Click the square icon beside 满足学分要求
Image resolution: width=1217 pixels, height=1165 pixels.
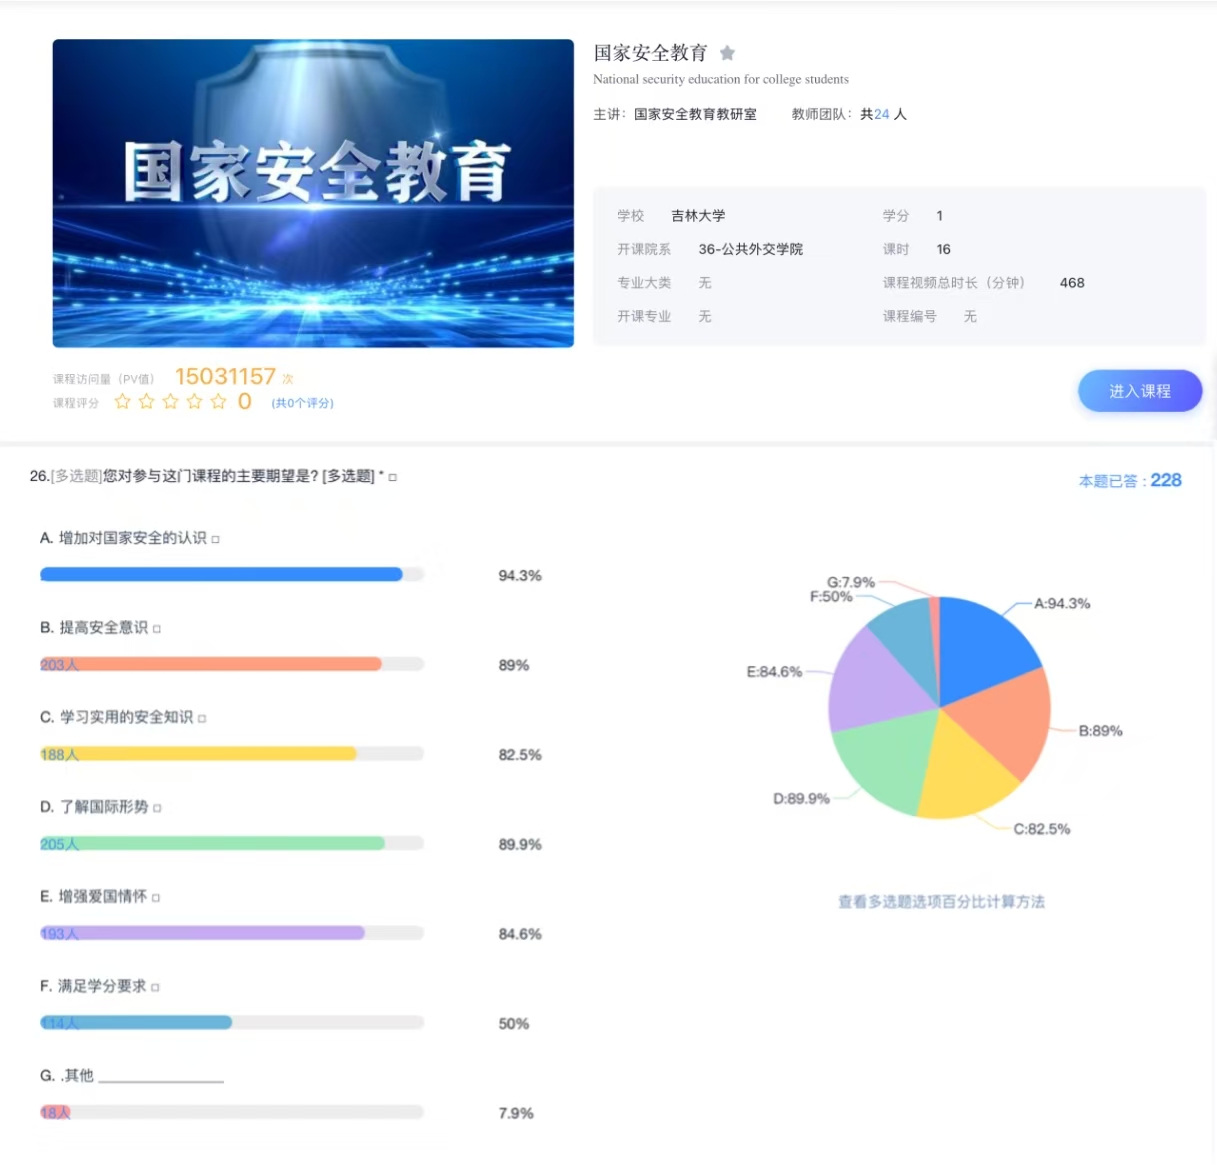tap(156, 988)
